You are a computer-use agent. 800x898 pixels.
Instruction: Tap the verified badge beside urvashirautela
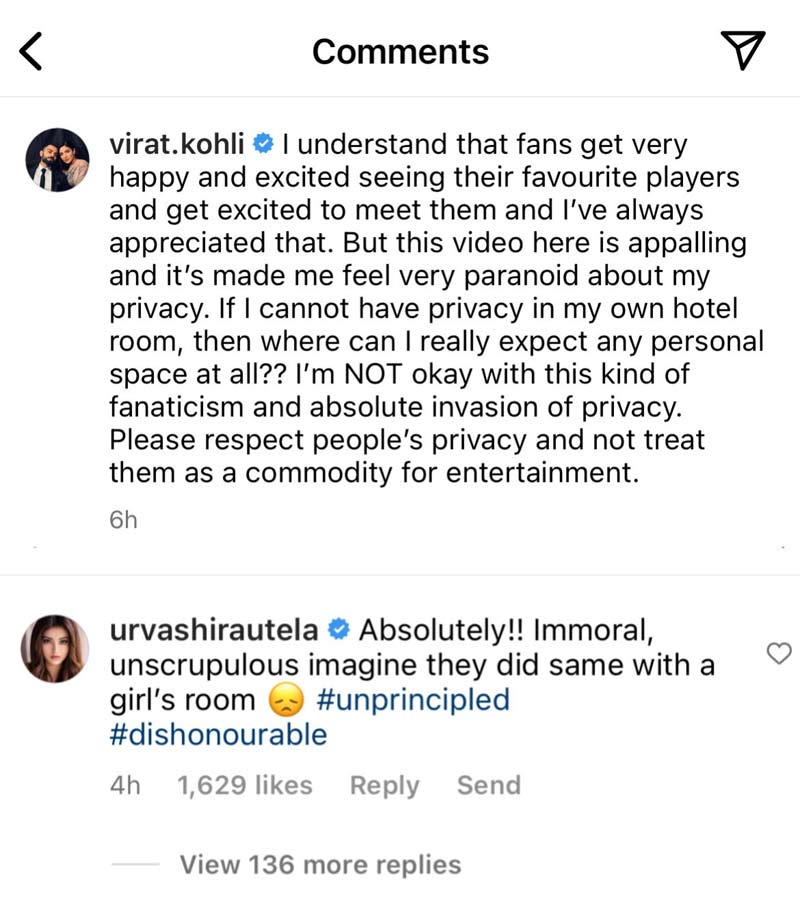pyautogui.click(x=339, y=631)
